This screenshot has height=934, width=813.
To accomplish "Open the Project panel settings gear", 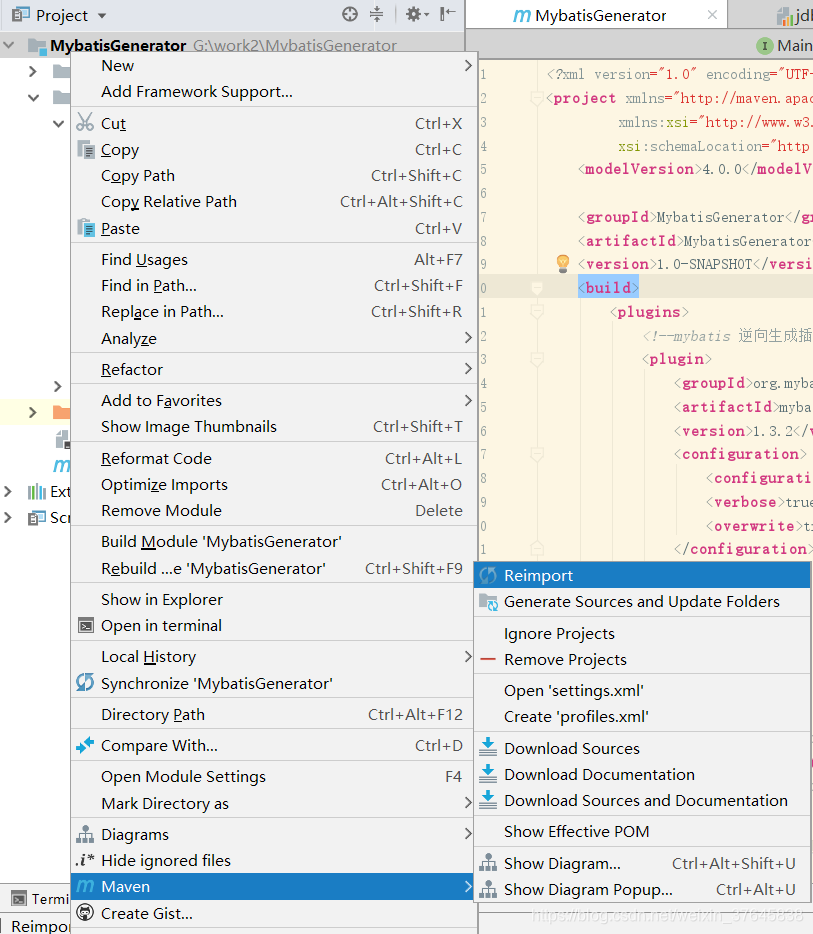I will pyautogui.click(x=416, y=14).
